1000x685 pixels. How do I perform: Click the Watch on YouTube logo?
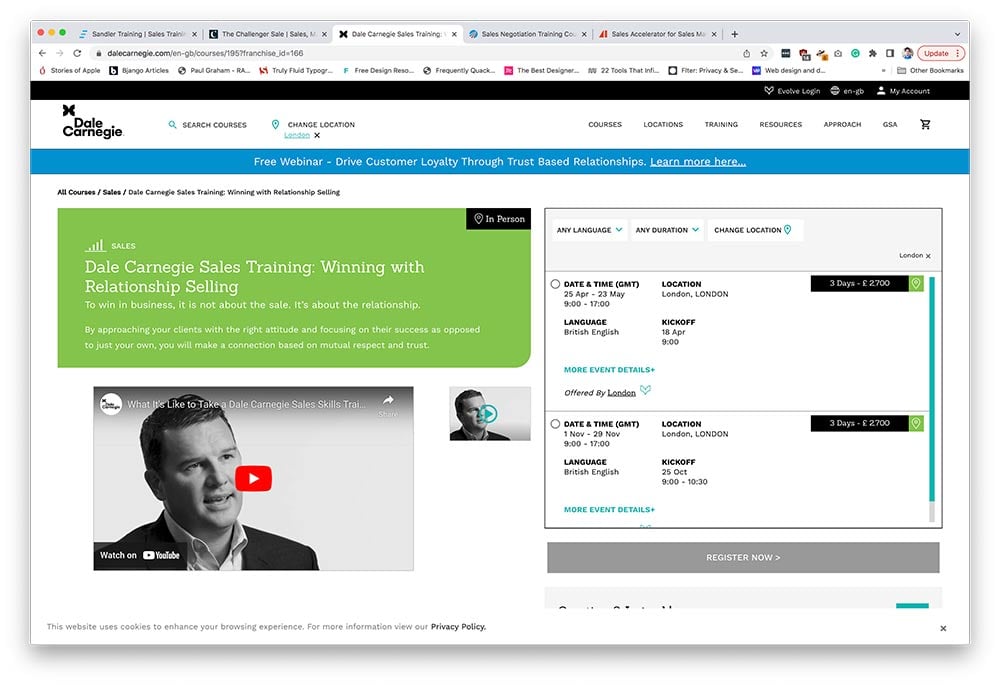click(161, 555)
